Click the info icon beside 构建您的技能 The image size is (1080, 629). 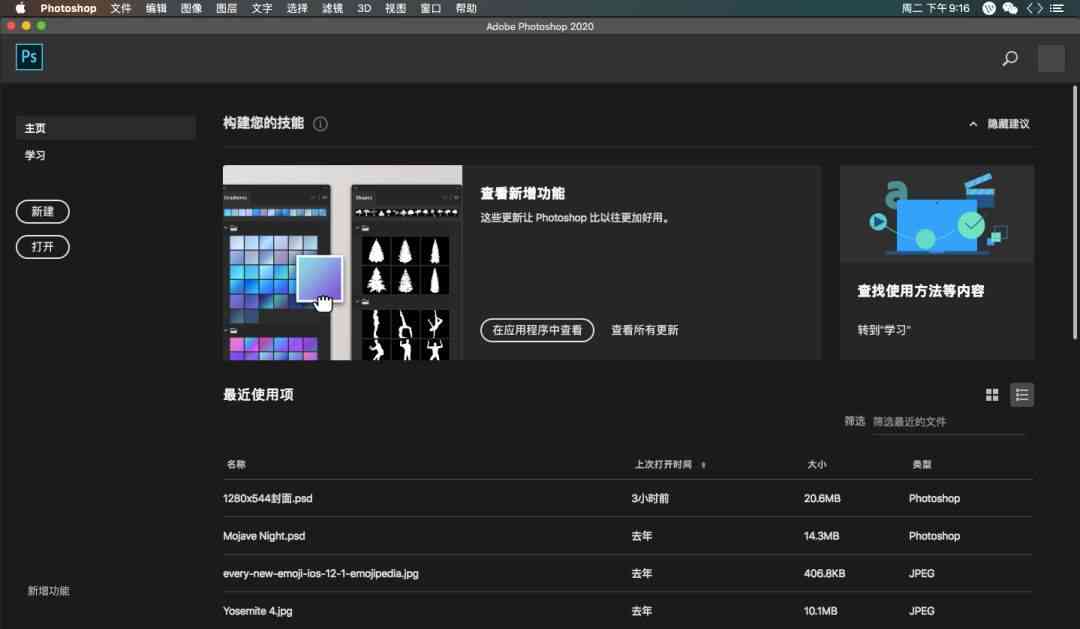click(x=320, y=124)
